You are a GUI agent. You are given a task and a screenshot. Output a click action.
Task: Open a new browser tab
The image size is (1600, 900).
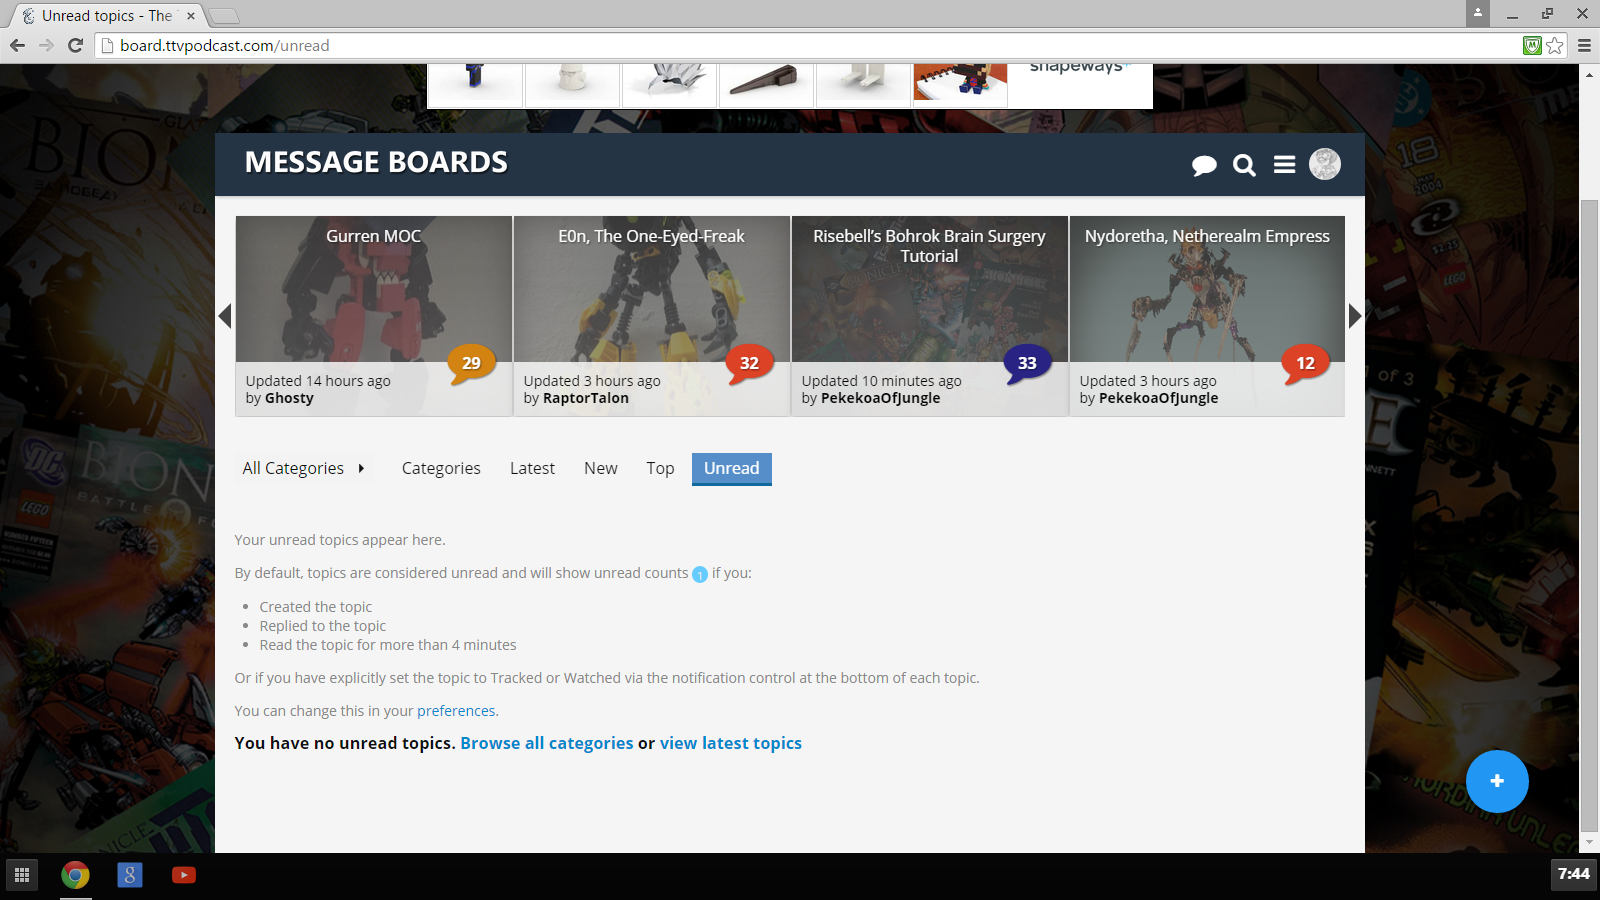pyautogui.click(x=224, y=16)
